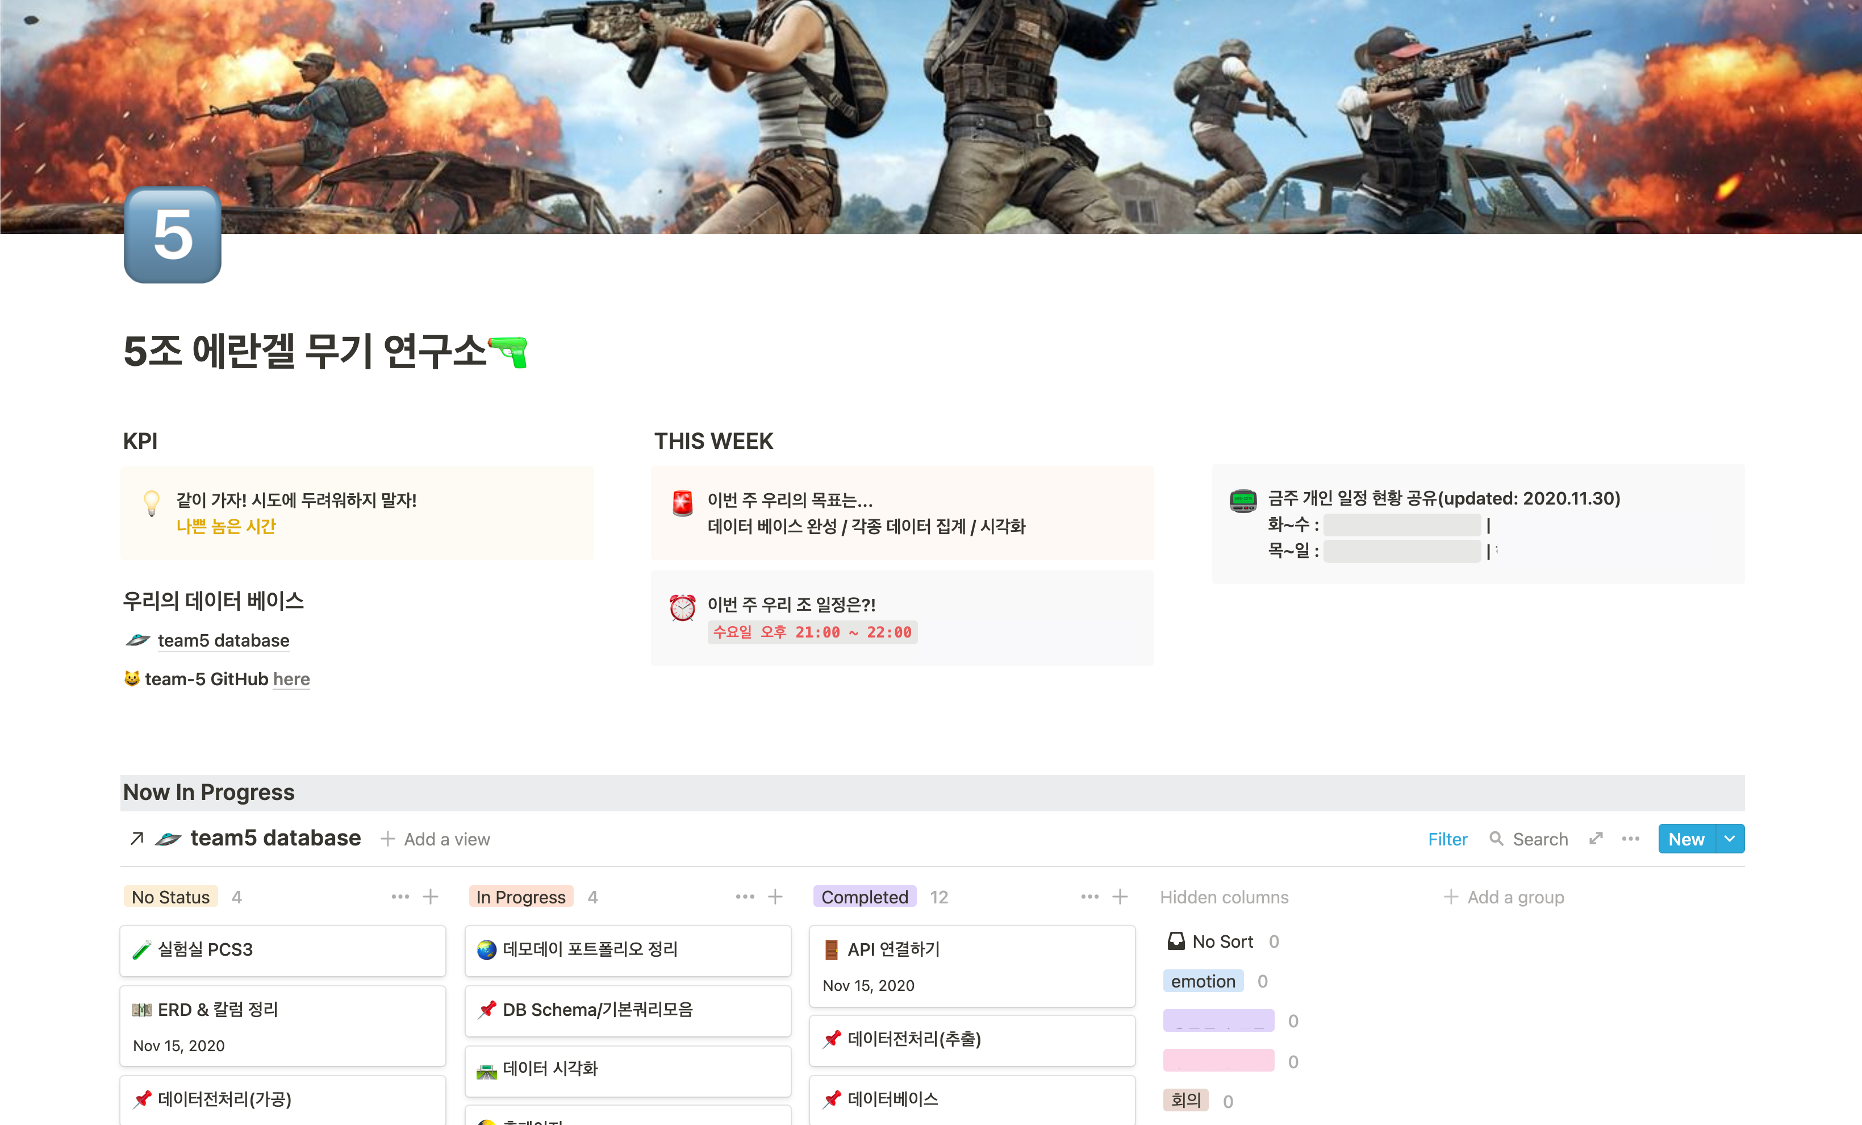Image resolution: width=1862 pixels, height=1125 pixels.
Task: Click the pushpin icon on DB Schema card
Action: tap(487, 1009)
